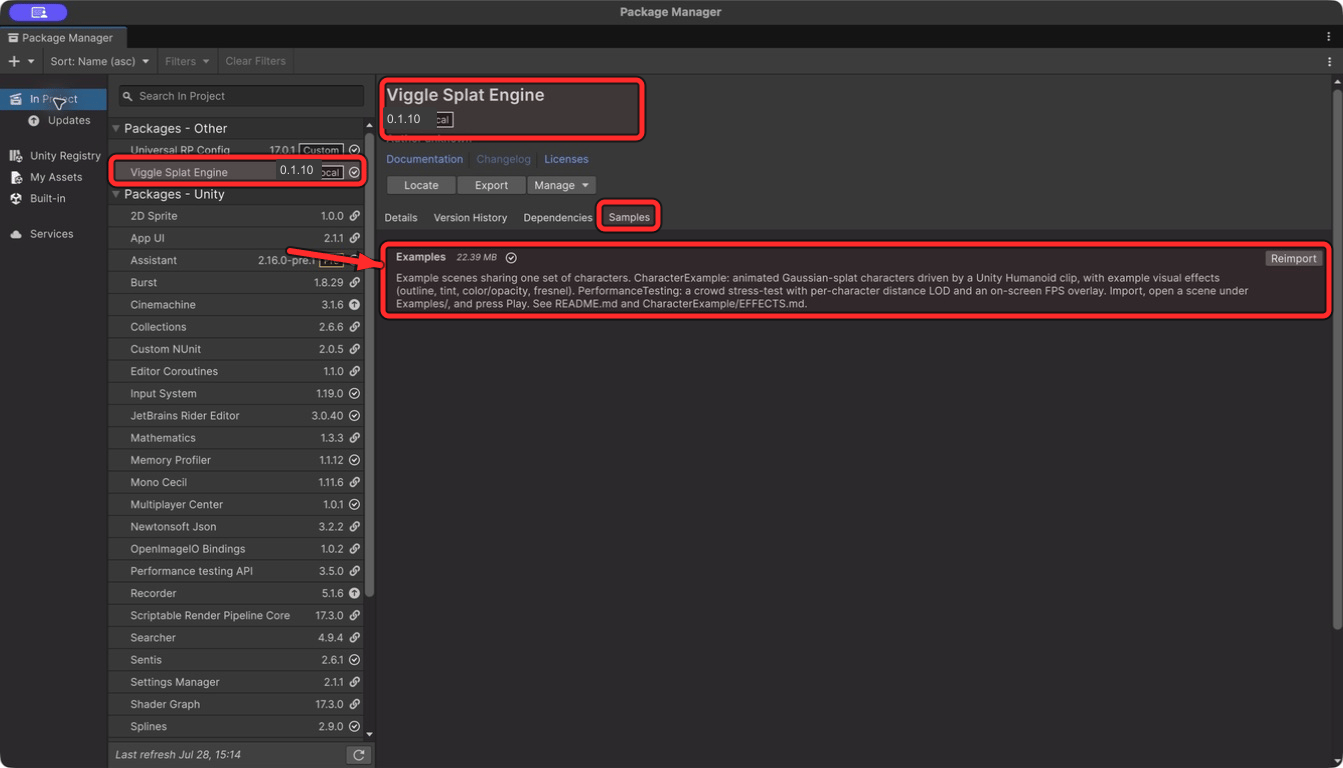Click the Memory Profiler checkmark icon
The image size is (1343, 768).
[x=354, y=460]
